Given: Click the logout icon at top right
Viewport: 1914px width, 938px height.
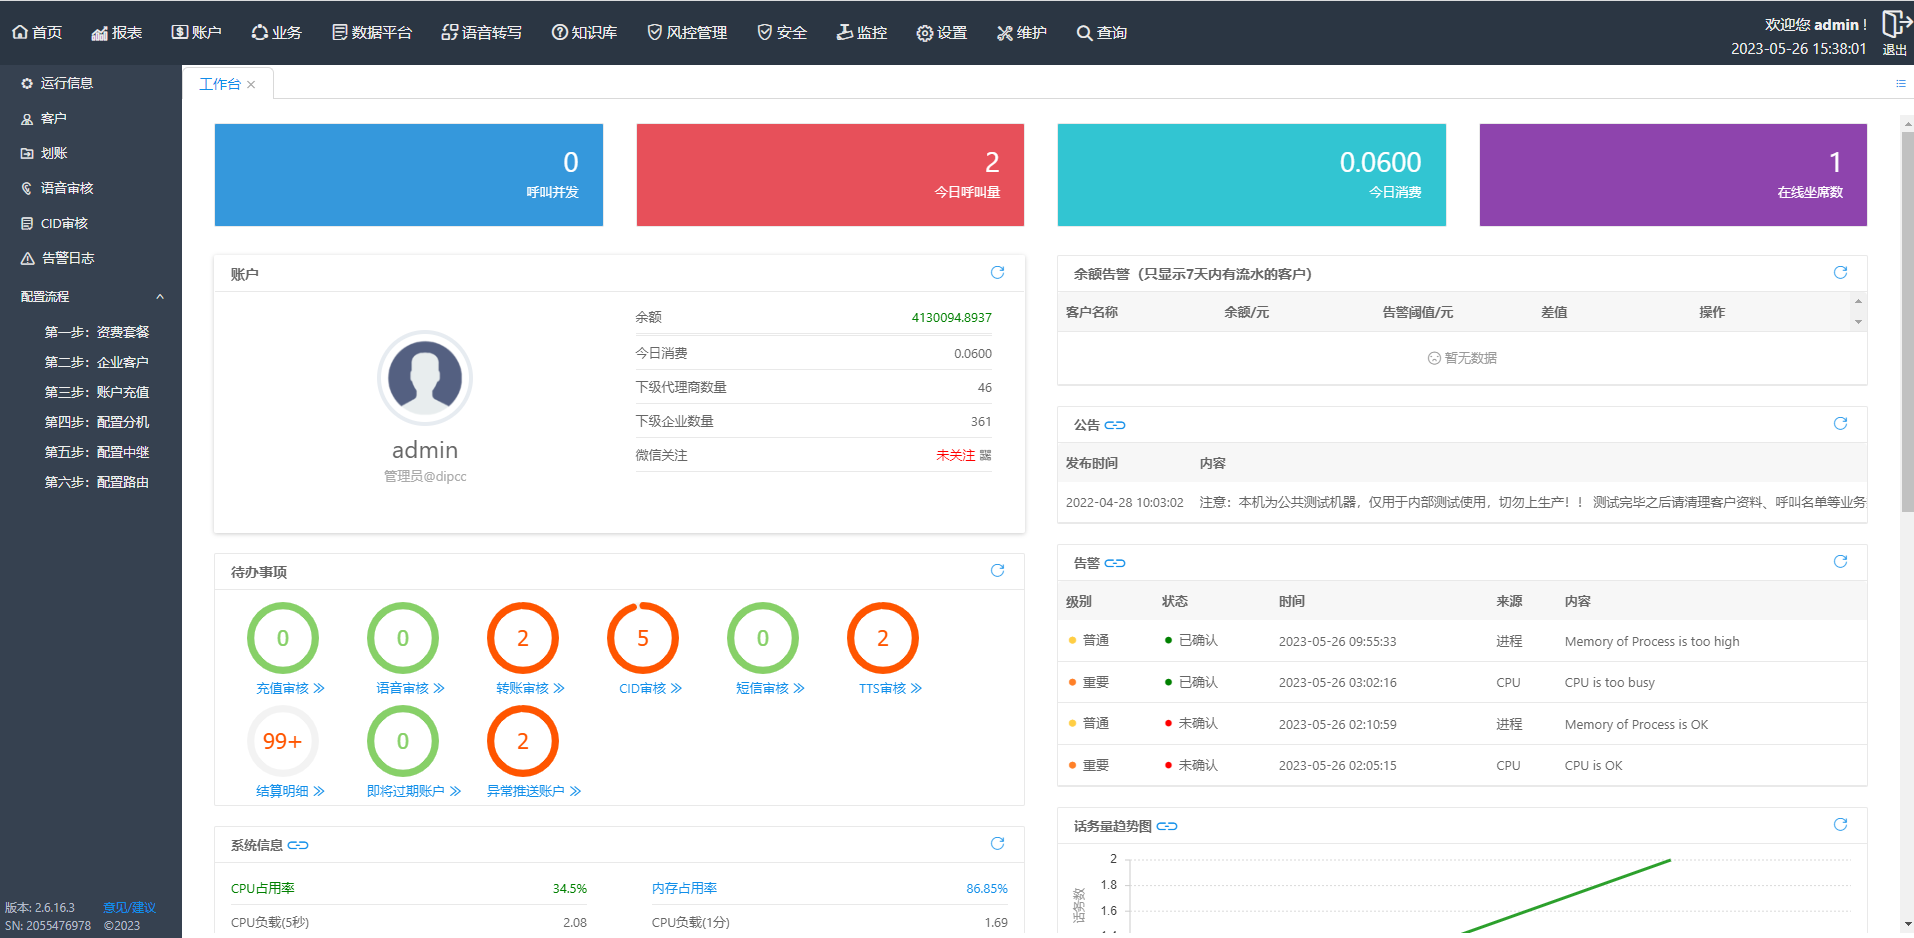Looking at the screenshot, I should pos(1895,24).
